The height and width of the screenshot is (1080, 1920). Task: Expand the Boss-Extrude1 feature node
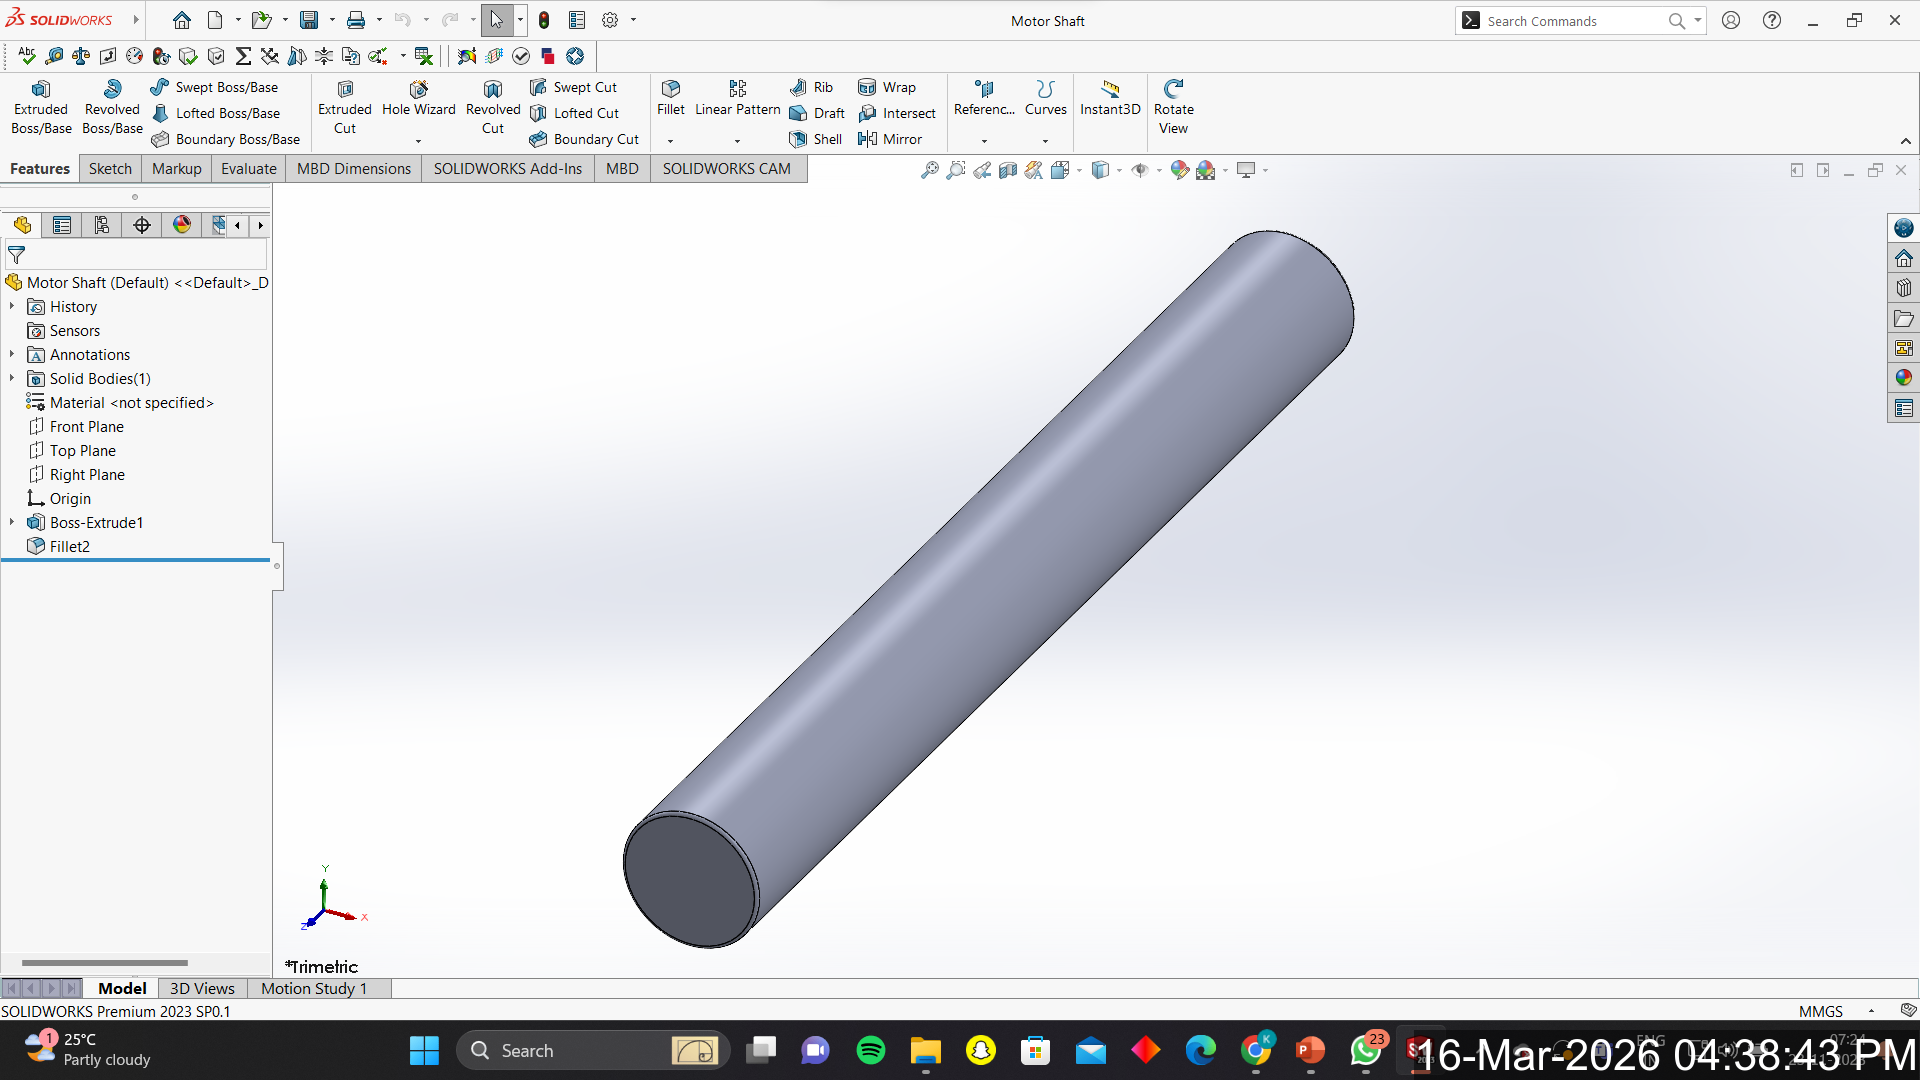[x=12, y=522]
